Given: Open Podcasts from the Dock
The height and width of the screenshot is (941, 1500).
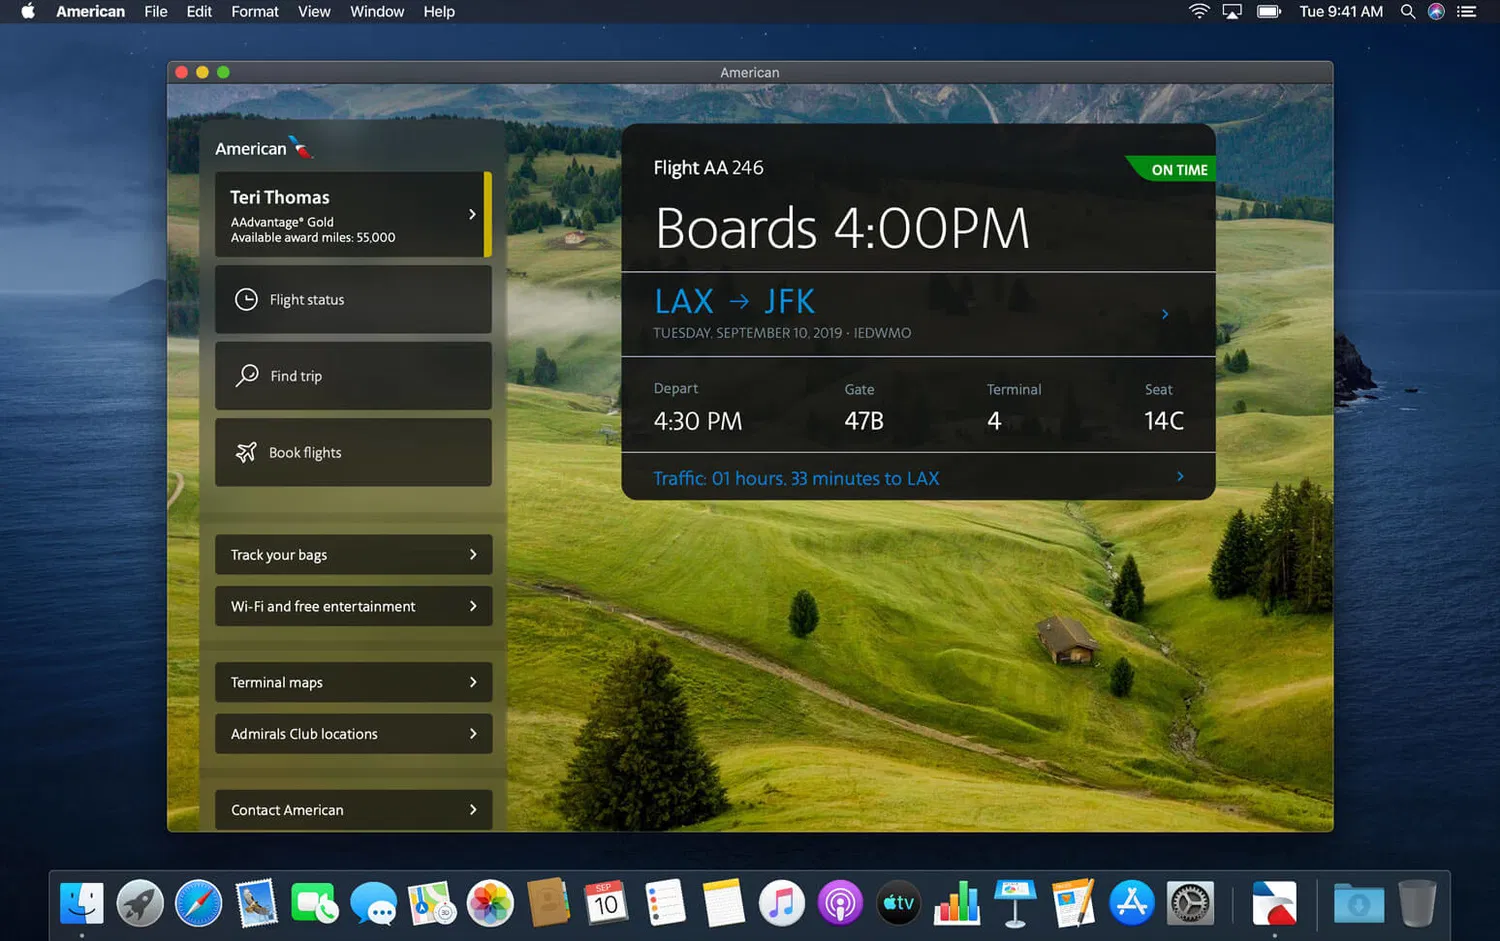Looking at the screenshot, I should click(841, 904).
